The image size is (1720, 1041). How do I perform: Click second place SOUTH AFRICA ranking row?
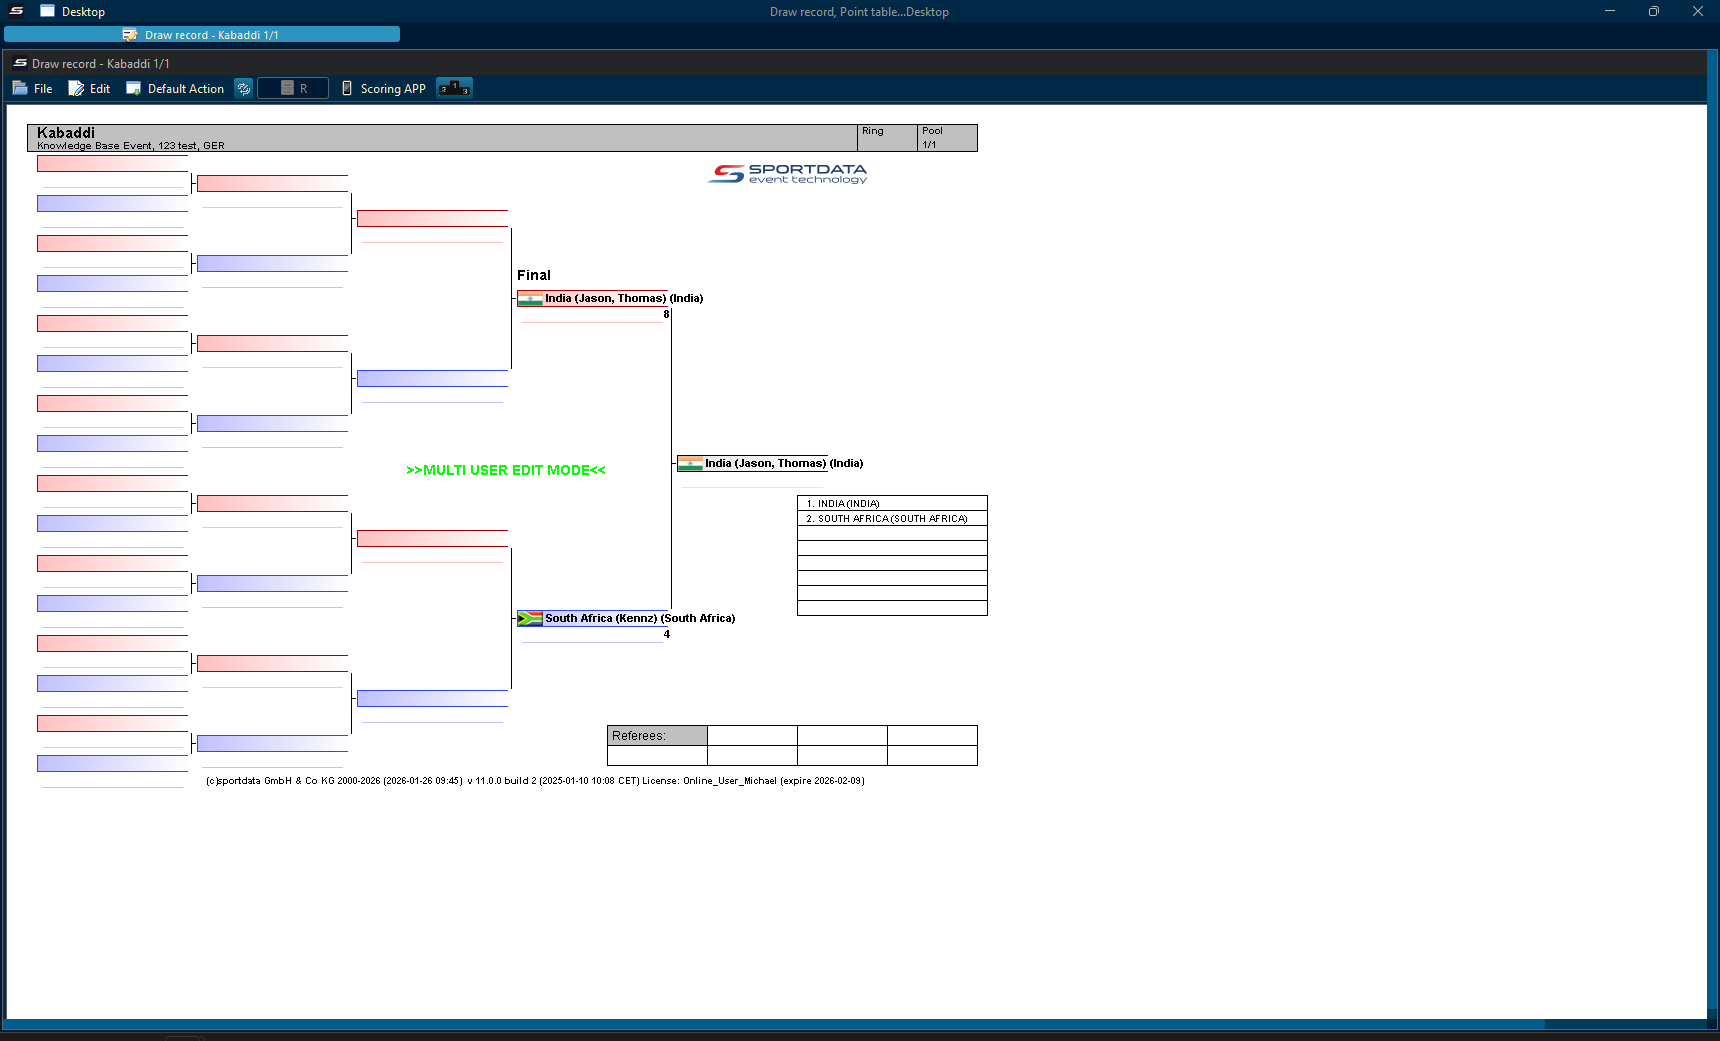point(891,519)
